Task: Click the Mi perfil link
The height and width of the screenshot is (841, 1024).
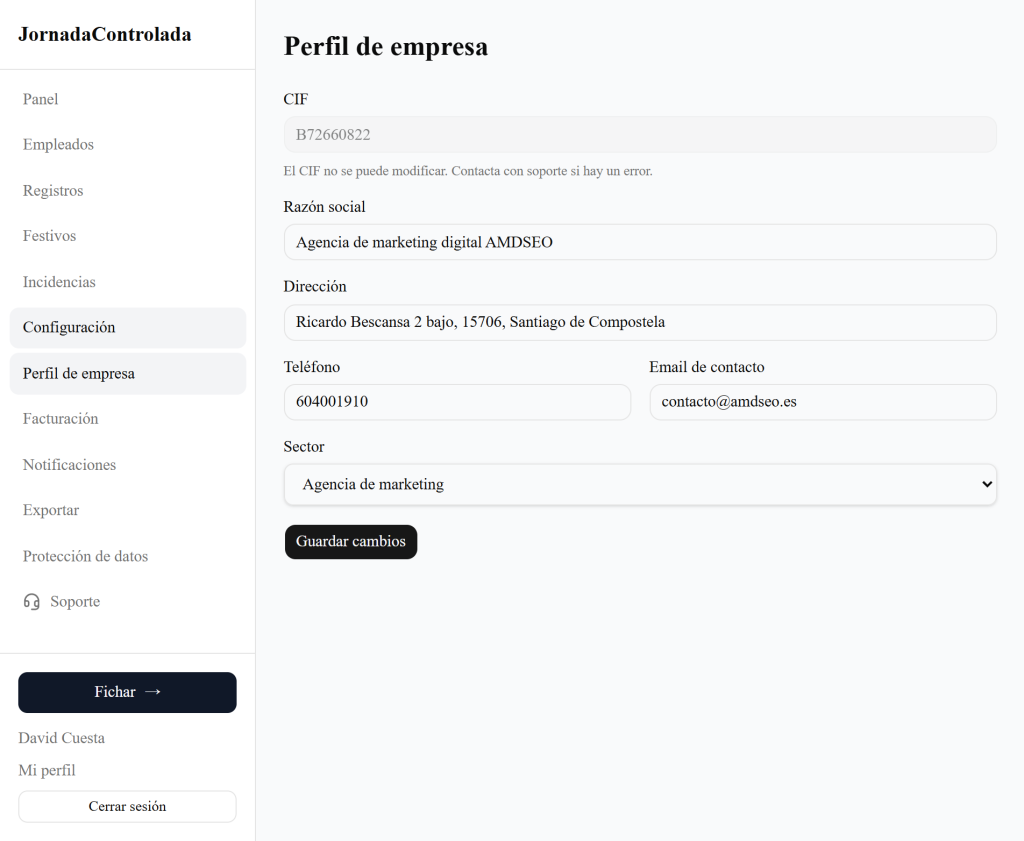Action: (x=47, y=770)
